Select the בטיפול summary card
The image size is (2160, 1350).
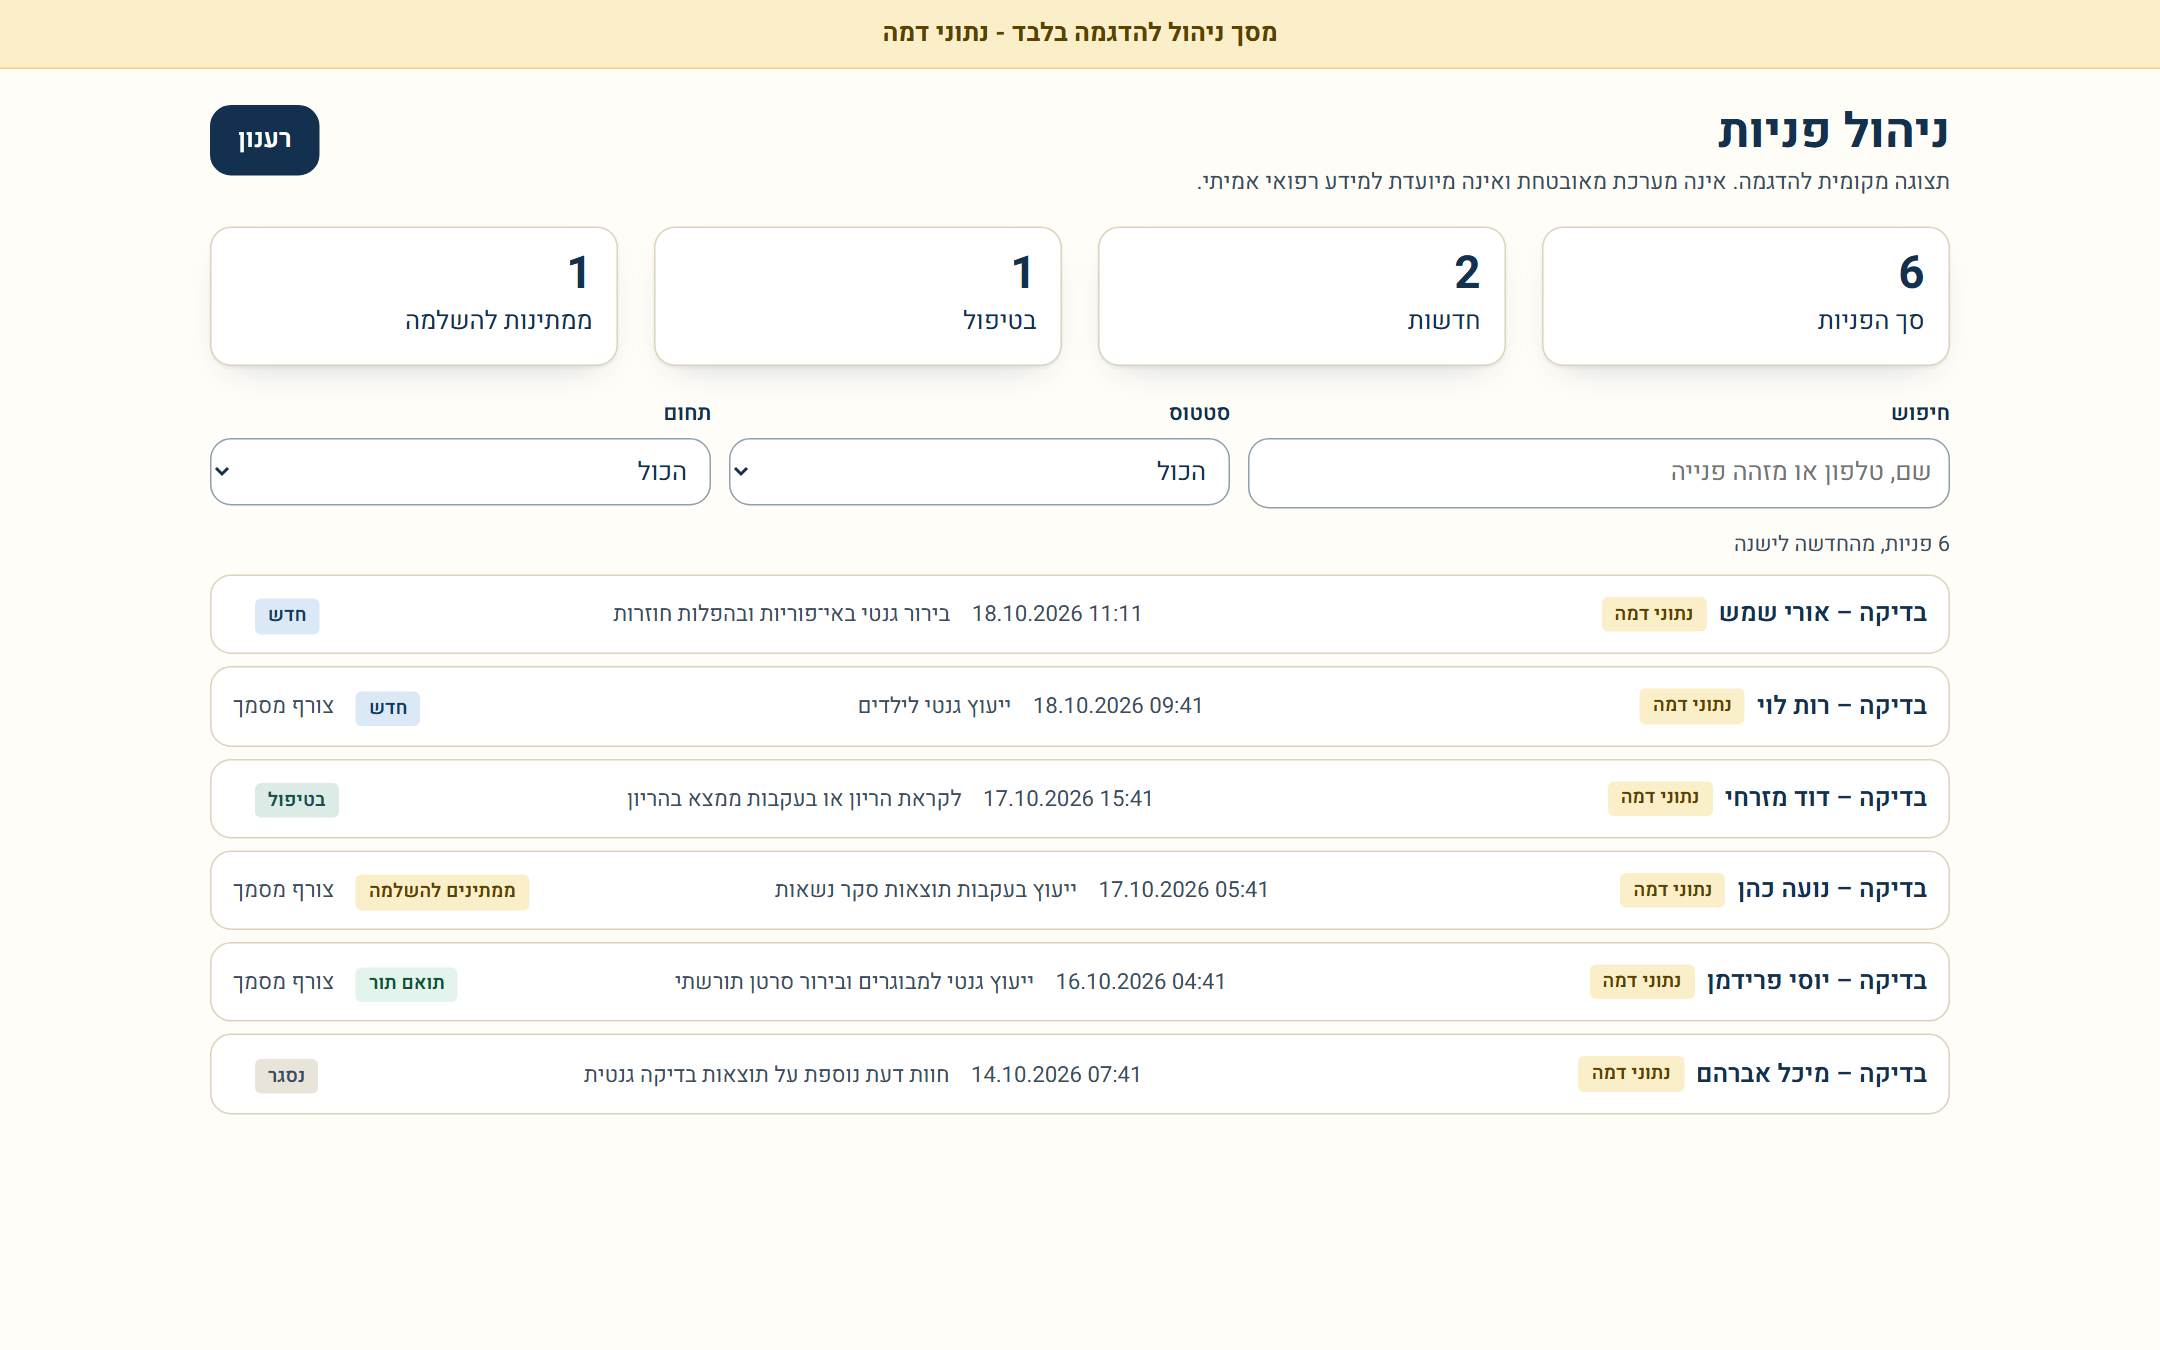click(857, 296)
